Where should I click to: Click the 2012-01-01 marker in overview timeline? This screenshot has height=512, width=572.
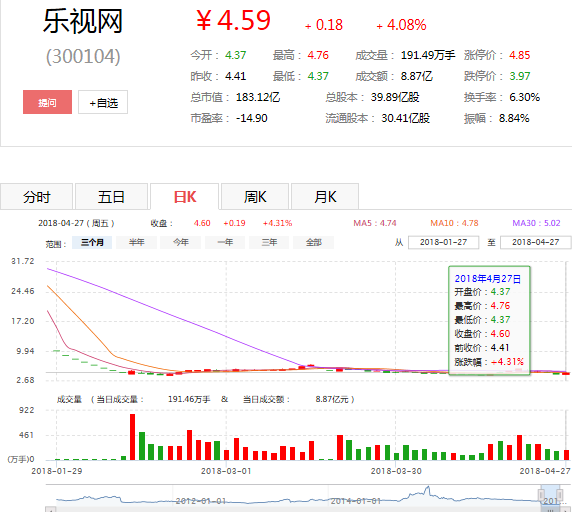[x=201, y=501]
